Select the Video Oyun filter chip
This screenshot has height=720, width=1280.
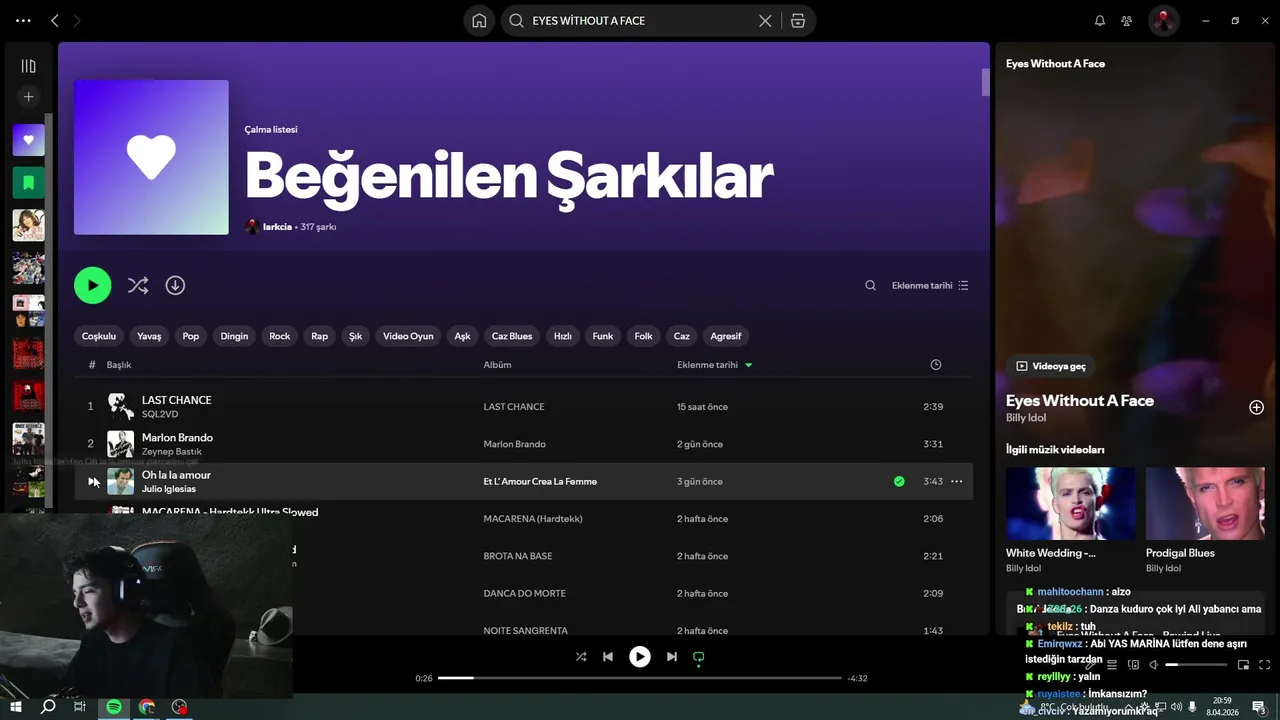(x=408, y=336)
